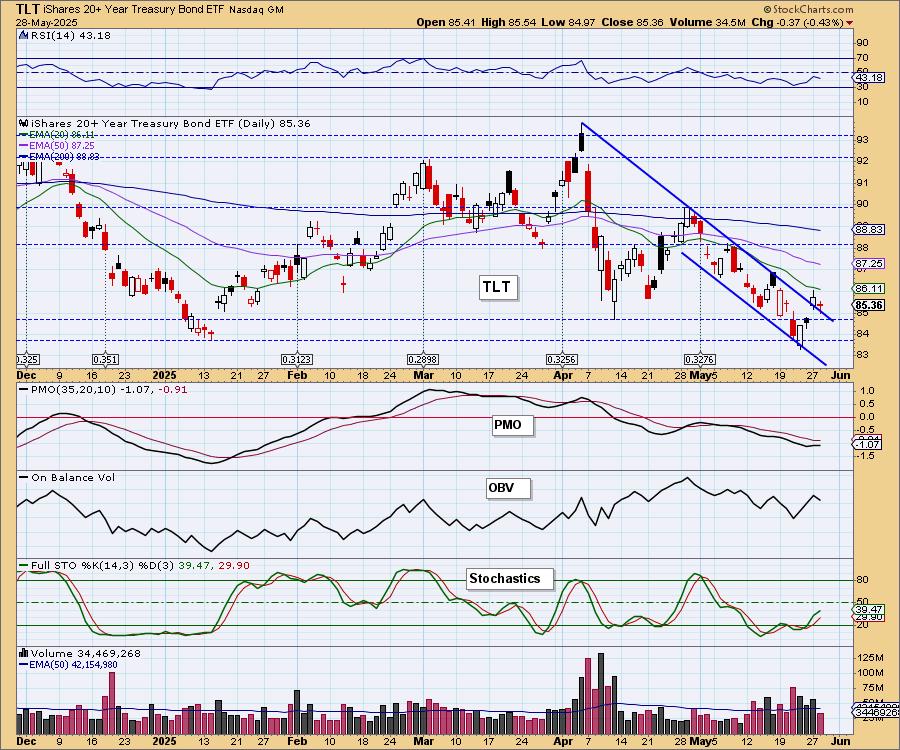Click the TLT annotation box on the price chart
This screenshot has height=750, width=900.
click(497, 286)
